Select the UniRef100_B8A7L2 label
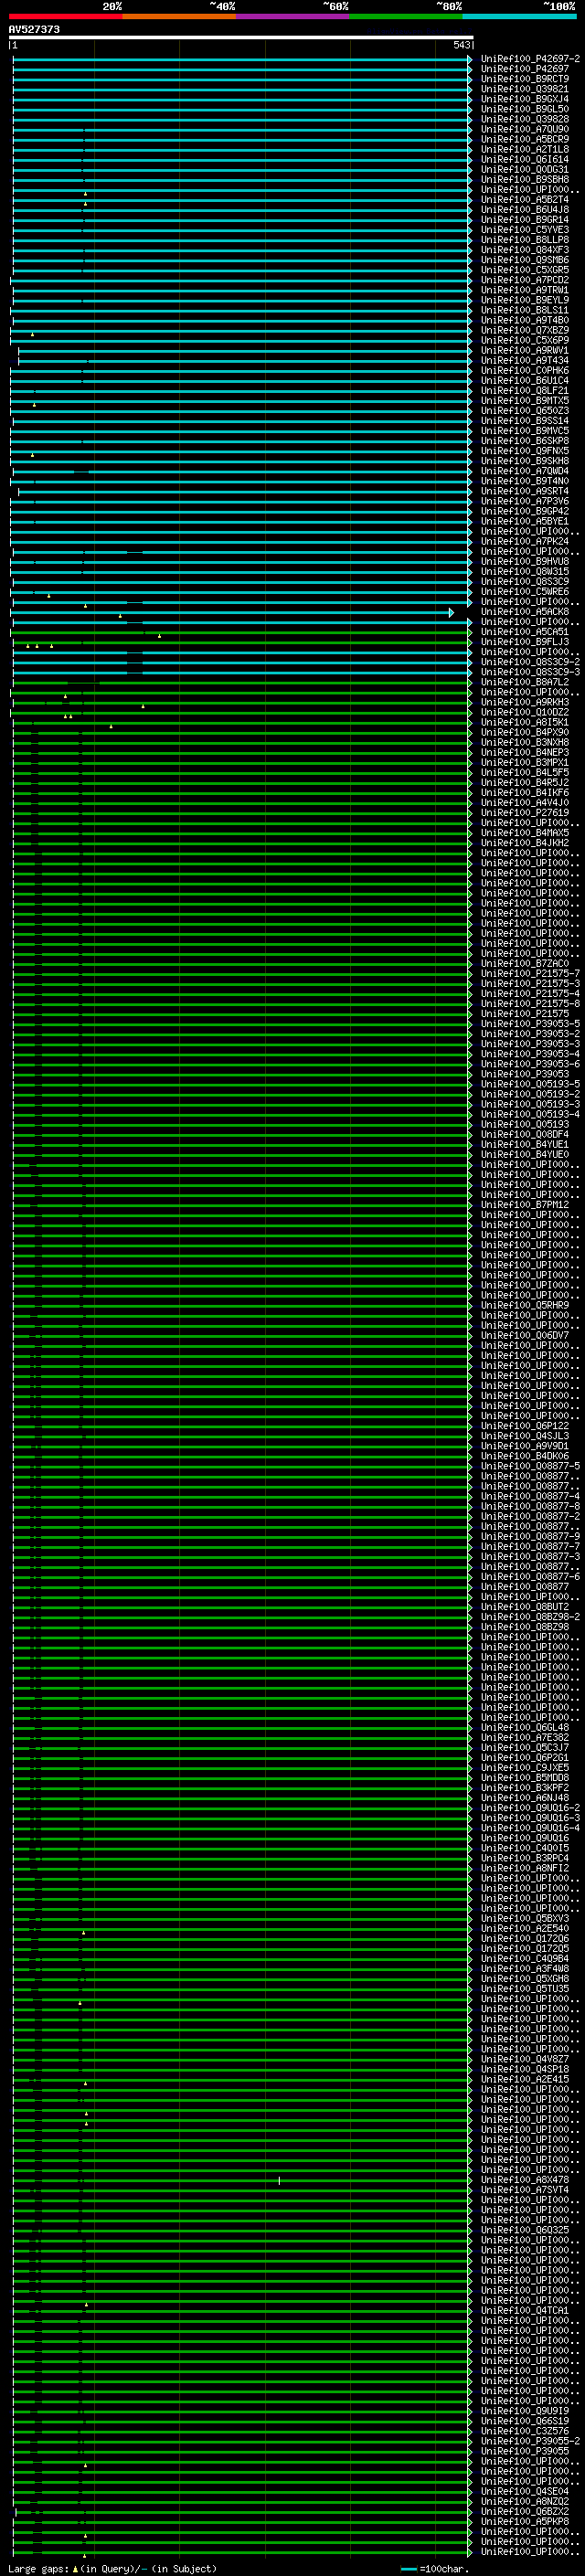This screenshot has height=2576, width=585. (x=525, y=682)
